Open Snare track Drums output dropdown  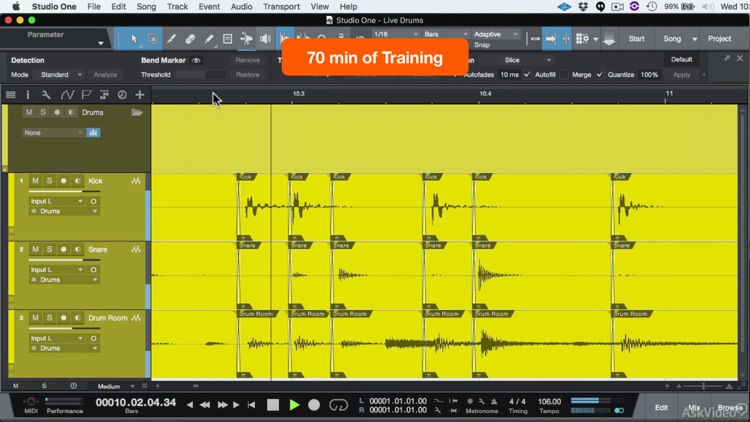(64, 279)
